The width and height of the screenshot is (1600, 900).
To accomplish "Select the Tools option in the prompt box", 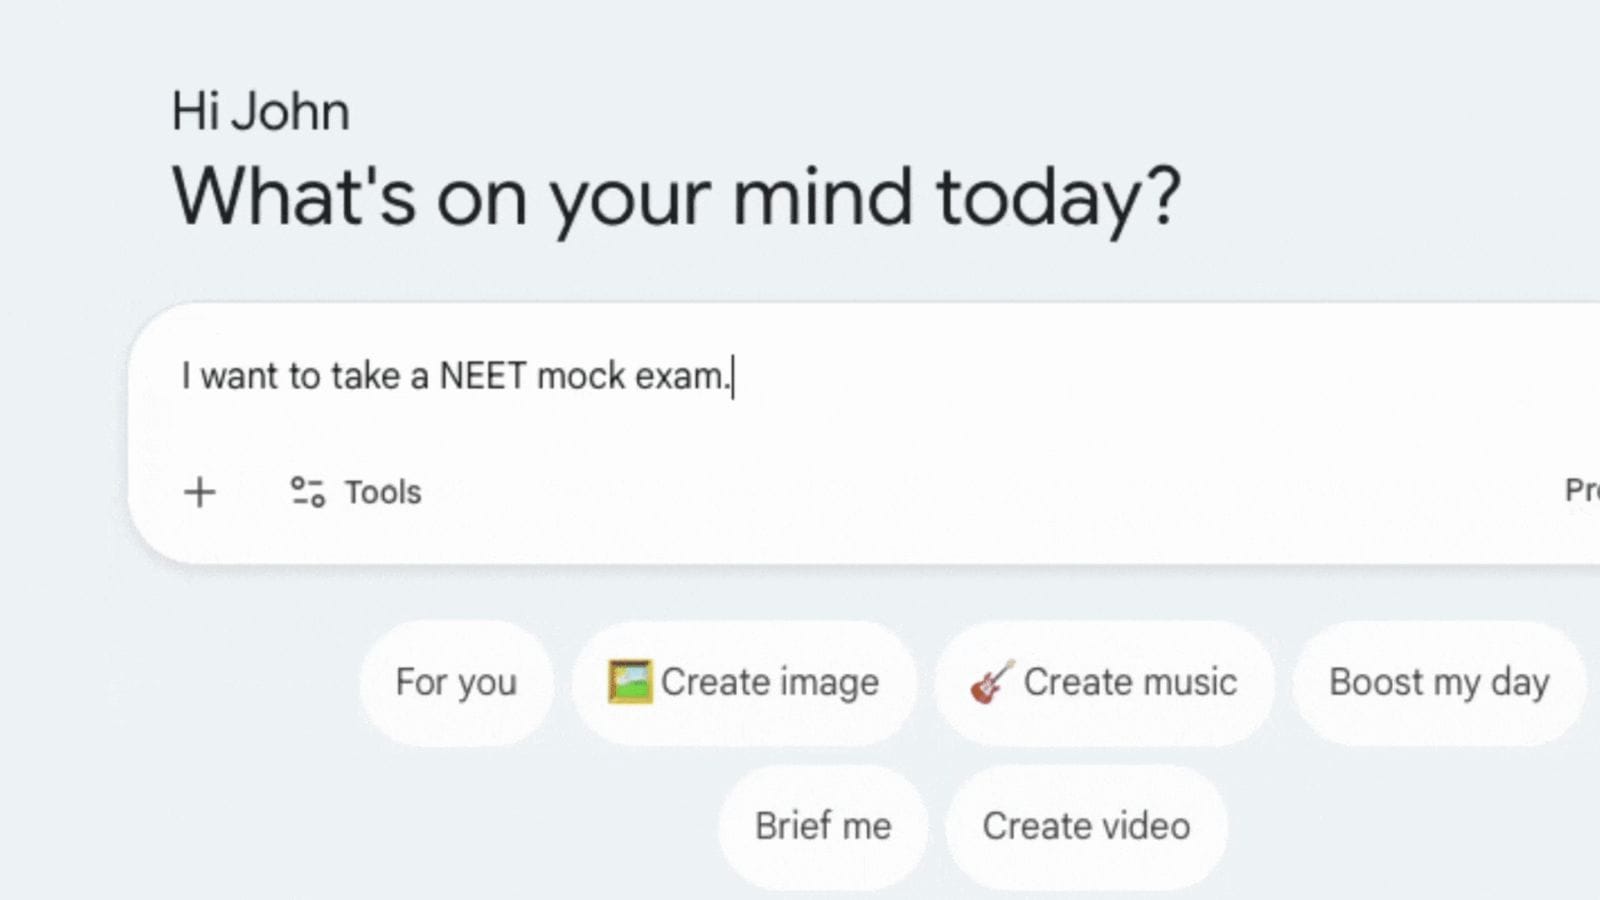I will pos(355,492).
